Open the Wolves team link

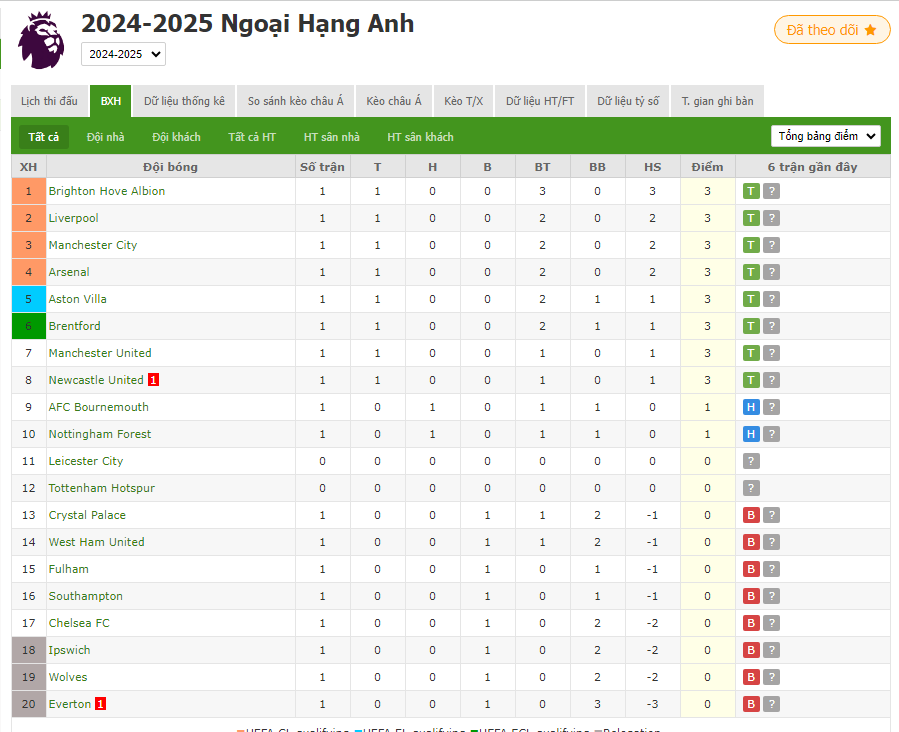(68, 676)
